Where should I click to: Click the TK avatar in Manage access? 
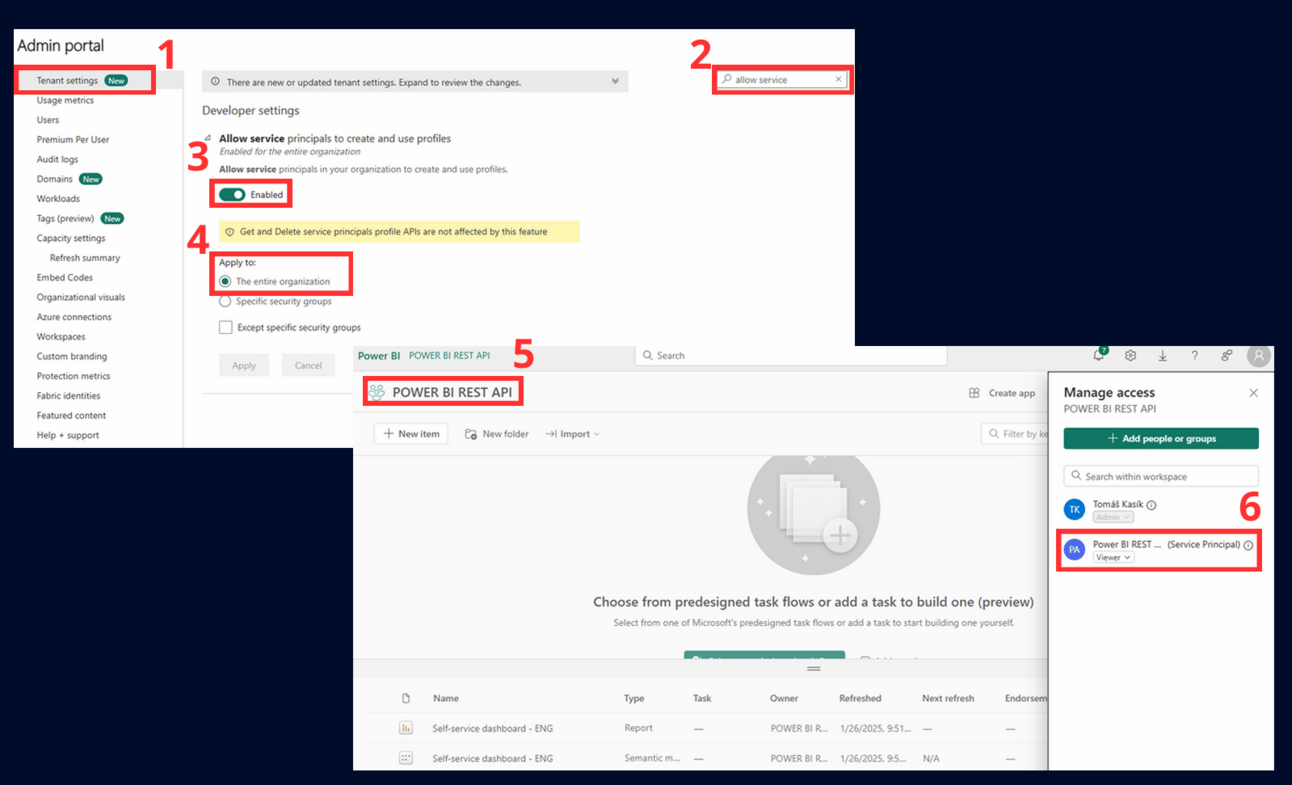pos(1074,509)
